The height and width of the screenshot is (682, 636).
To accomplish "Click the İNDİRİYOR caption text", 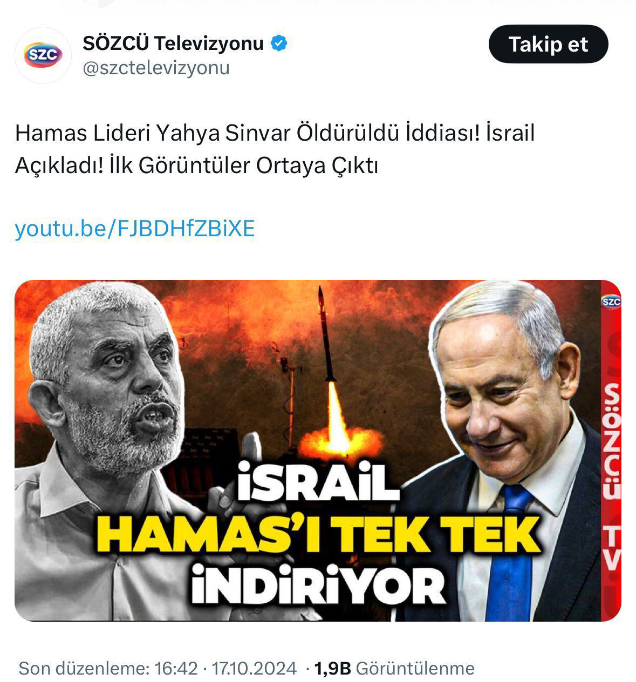I will click(318, 584).
